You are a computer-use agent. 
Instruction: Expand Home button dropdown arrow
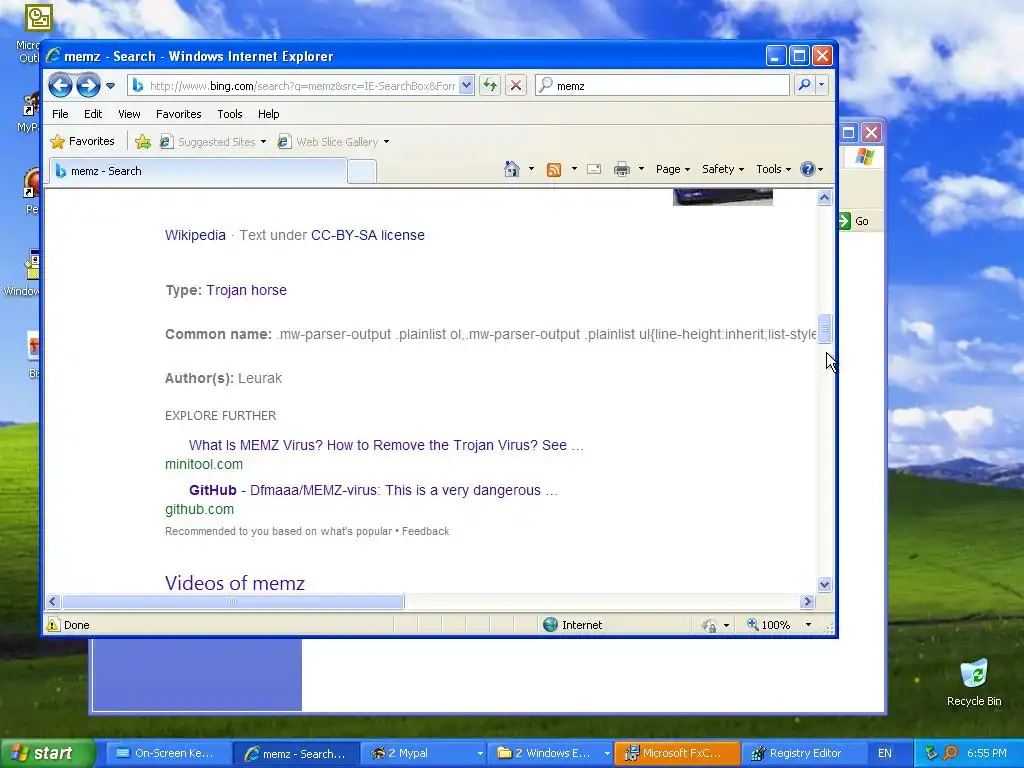point(531,169)
